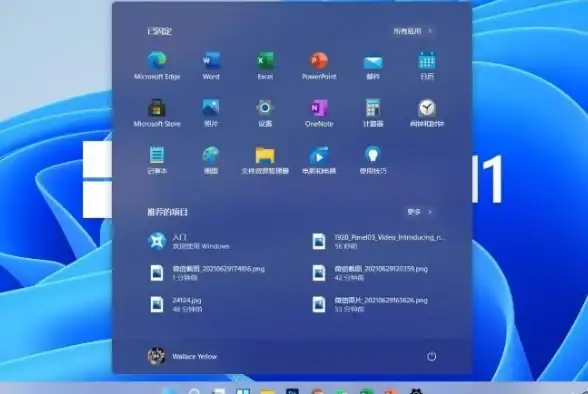The image size is (588, 394).
Task: Launch PowerPoint from pinned apps
Action: (319, 66)
